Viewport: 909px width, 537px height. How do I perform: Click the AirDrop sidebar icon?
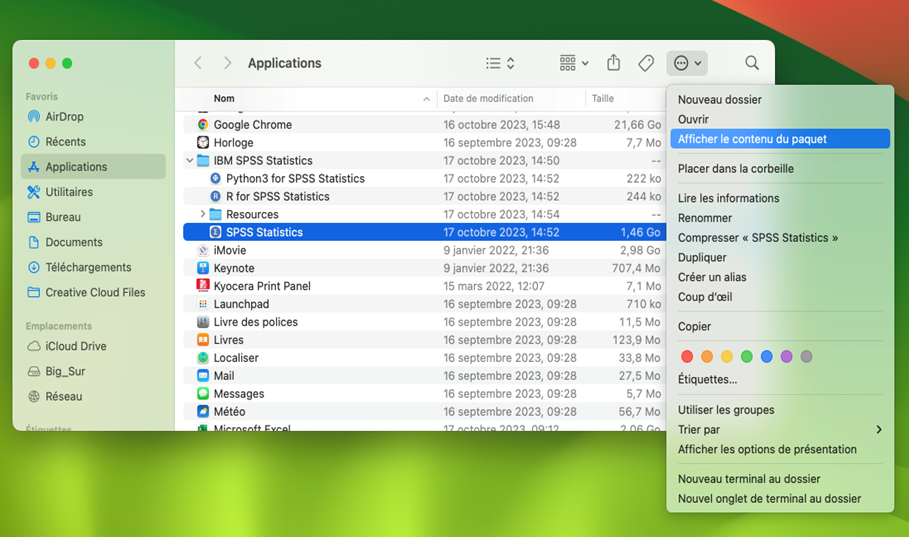[x=34, y=117]
